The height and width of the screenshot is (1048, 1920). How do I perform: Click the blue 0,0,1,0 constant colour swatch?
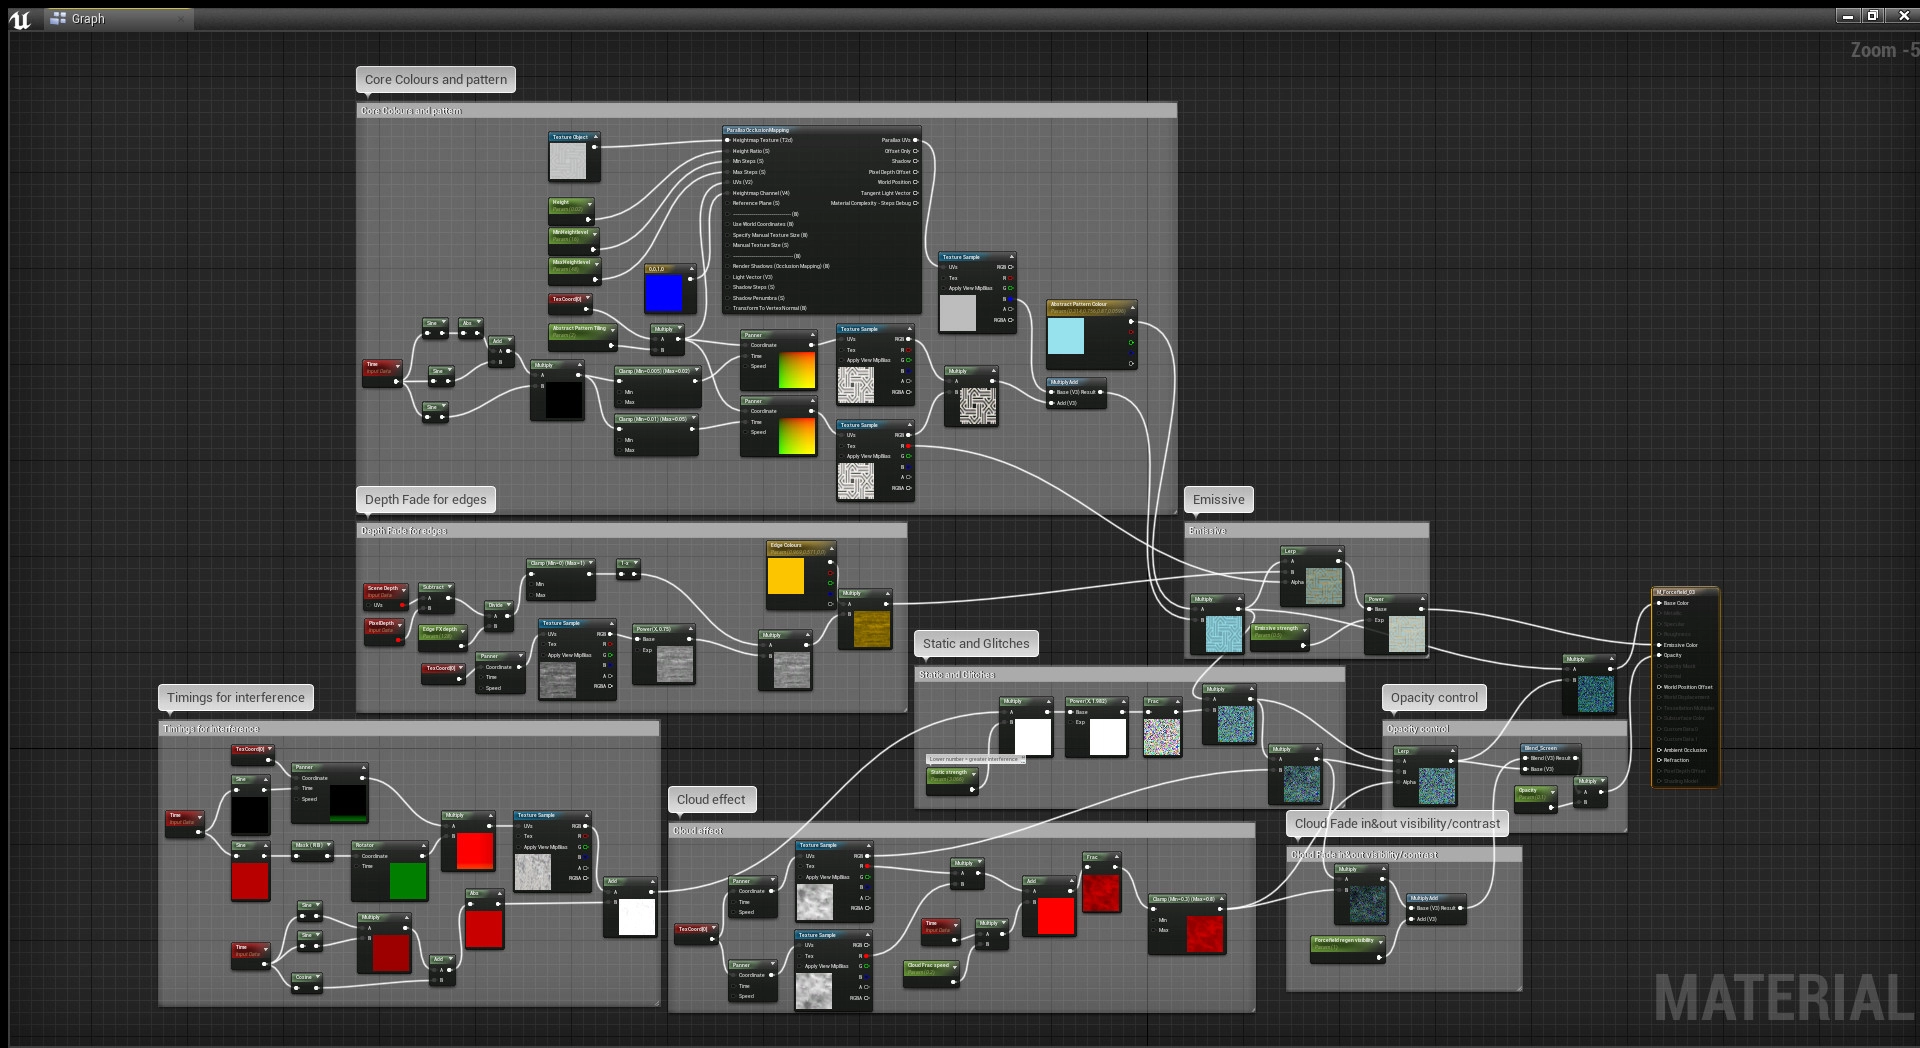click(663, 294)
